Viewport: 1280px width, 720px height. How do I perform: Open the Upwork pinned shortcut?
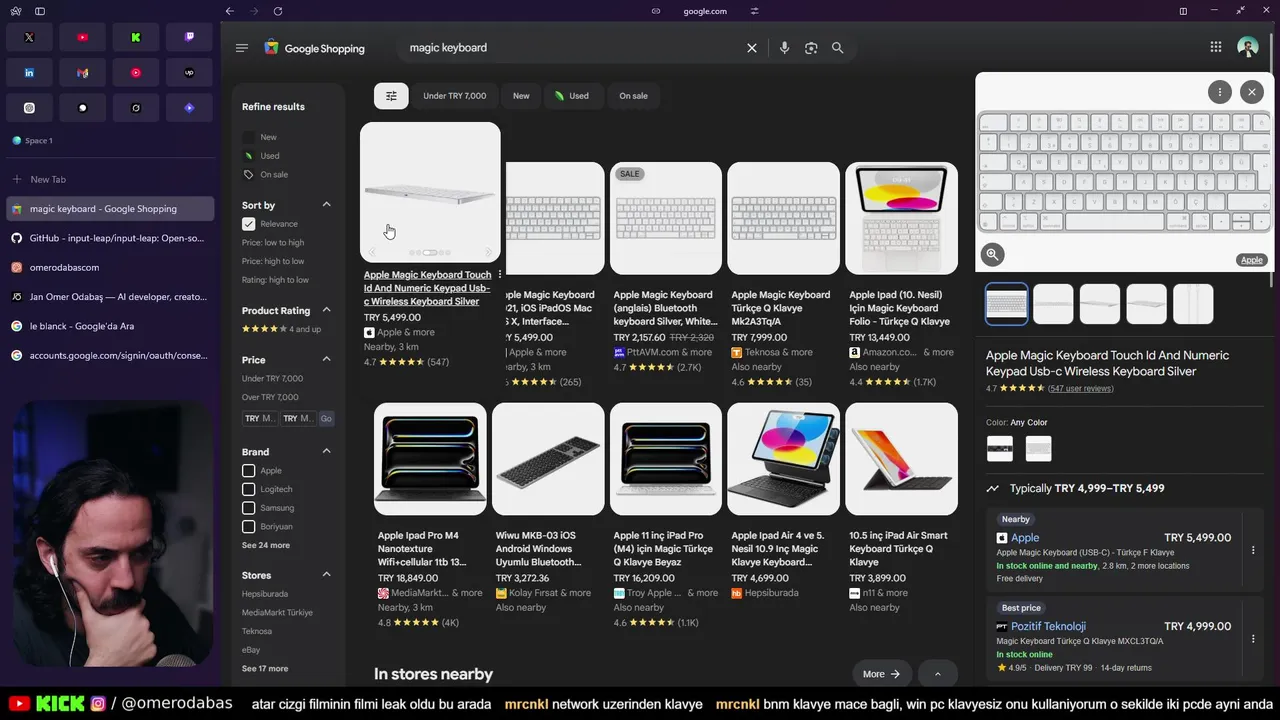189,73
